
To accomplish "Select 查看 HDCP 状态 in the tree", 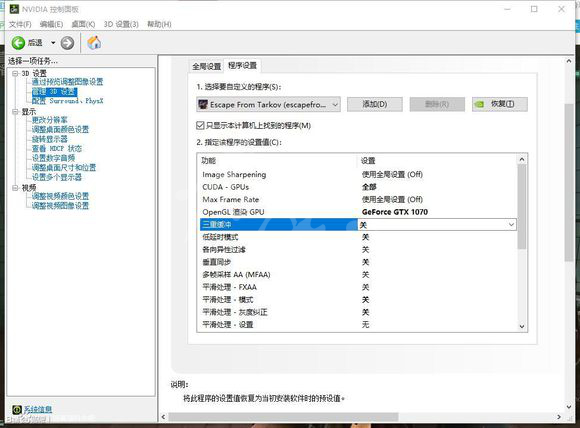I will click(x=57, y=149).
